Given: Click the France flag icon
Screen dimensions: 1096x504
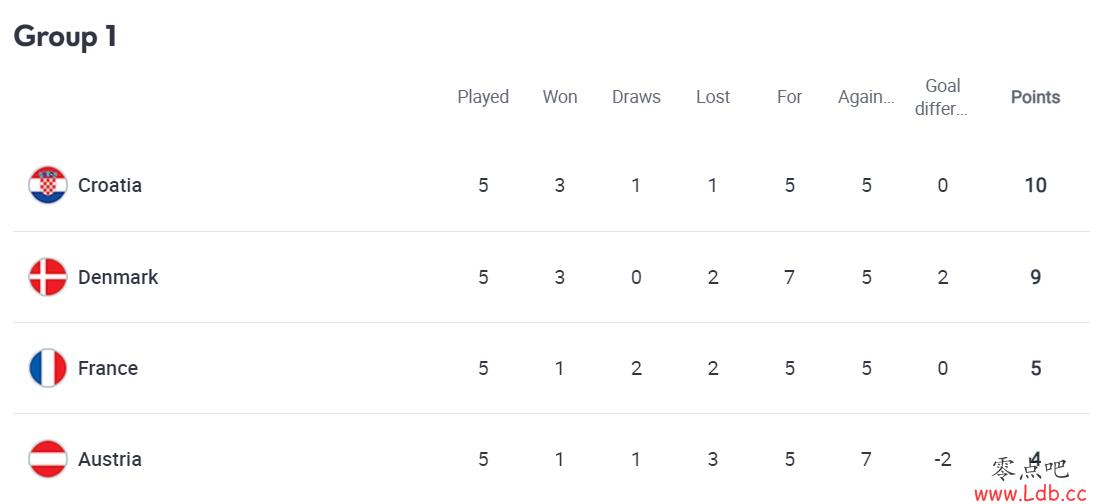Looking at the screenshot, I should tap(48, 368).
